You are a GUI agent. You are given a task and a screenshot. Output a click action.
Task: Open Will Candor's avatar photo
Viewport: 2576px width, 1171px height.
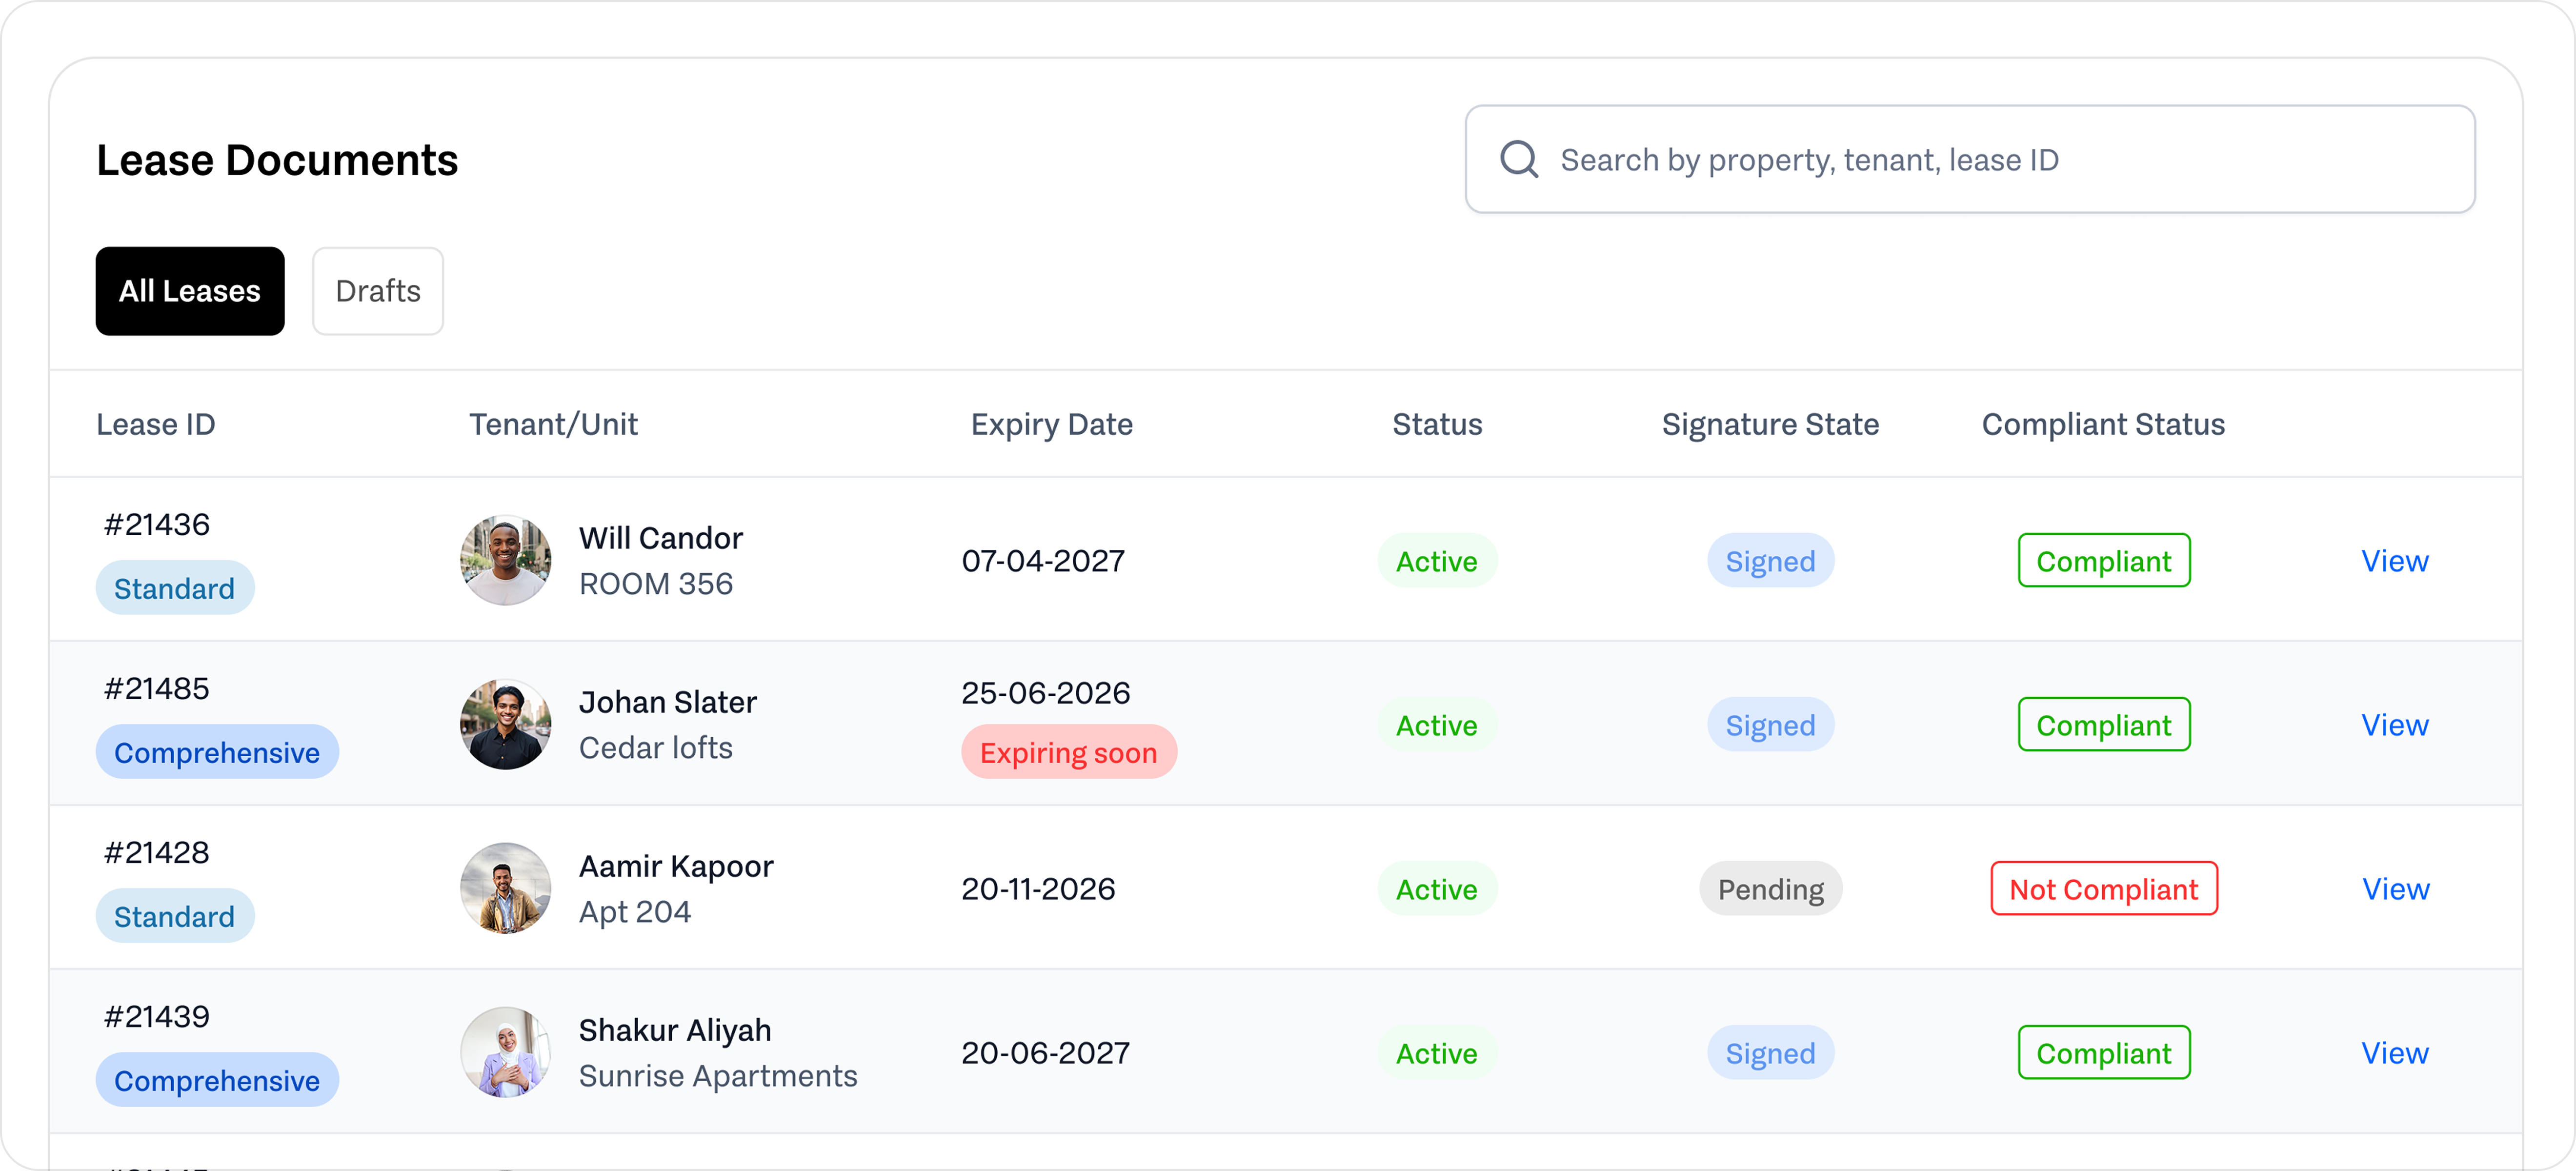point(505,560)
